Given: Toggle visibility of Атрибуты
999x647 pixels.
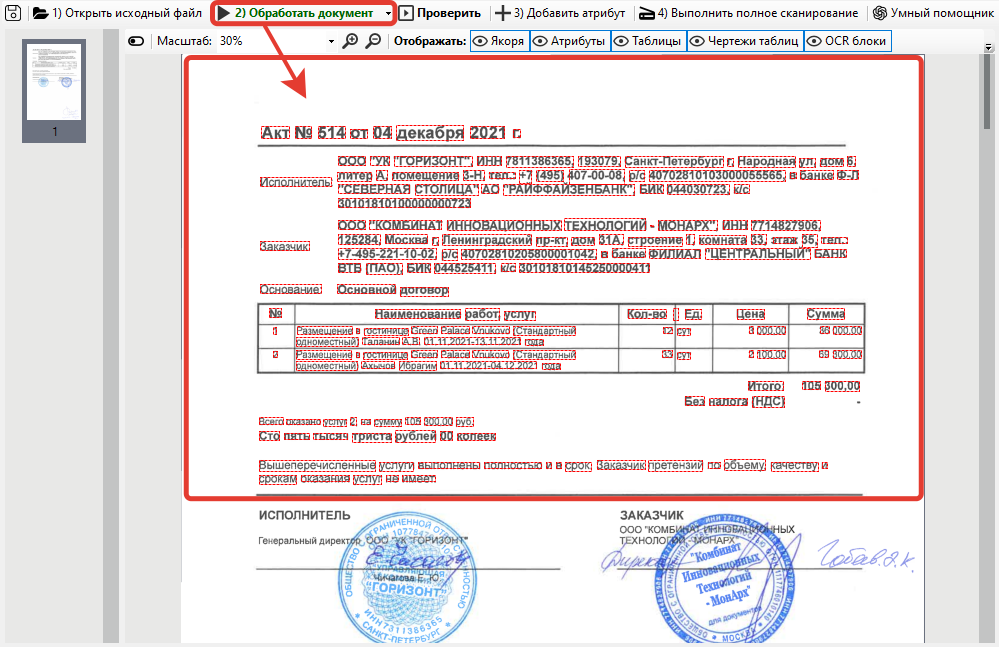Looking at the screenshot, I should tap(570, 41).
